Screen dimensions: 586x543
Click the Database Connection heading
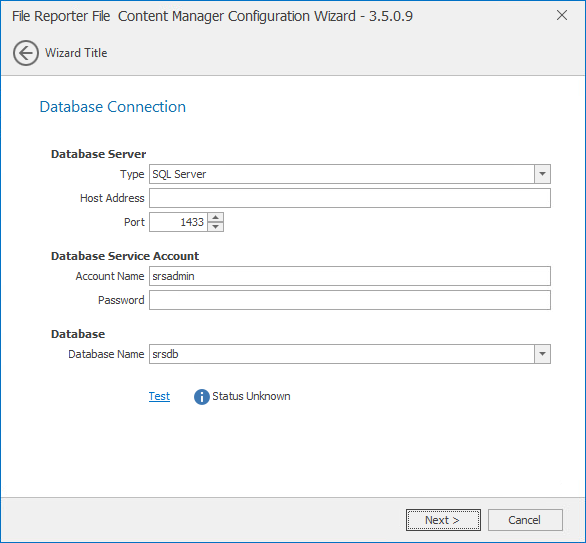(x=112, y=107)
